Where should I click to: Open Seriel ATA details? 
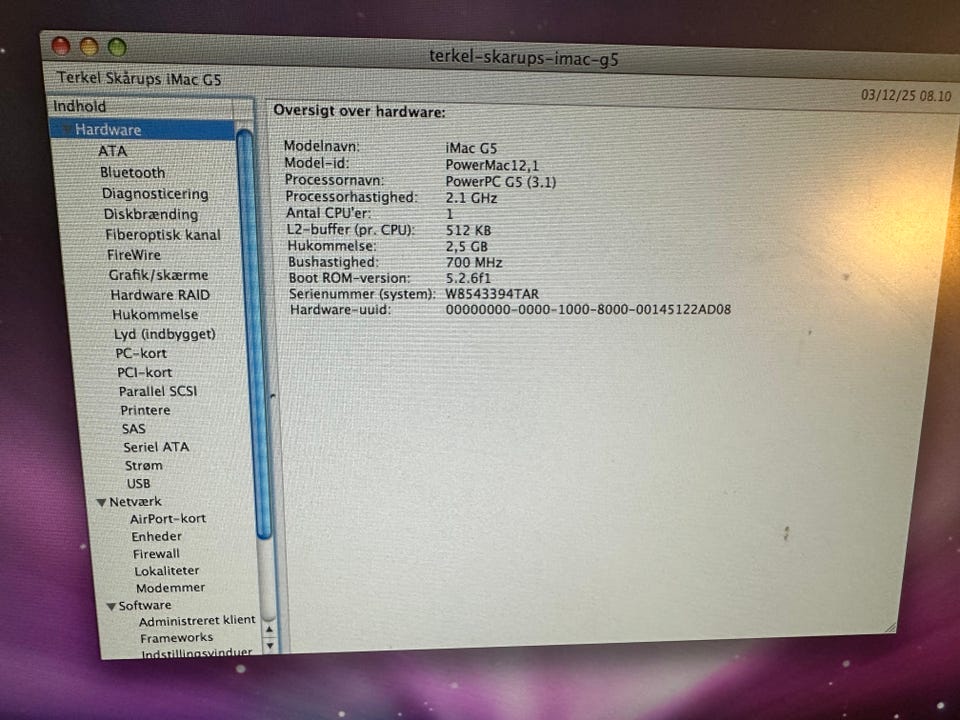[157, 447]
